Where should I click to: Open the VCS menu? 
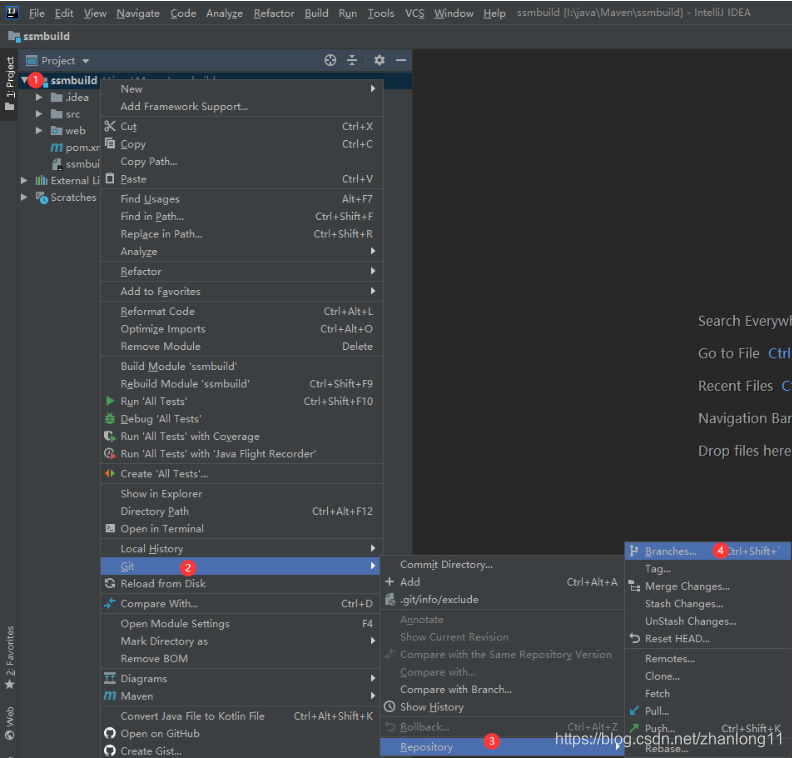click(415, 13)
